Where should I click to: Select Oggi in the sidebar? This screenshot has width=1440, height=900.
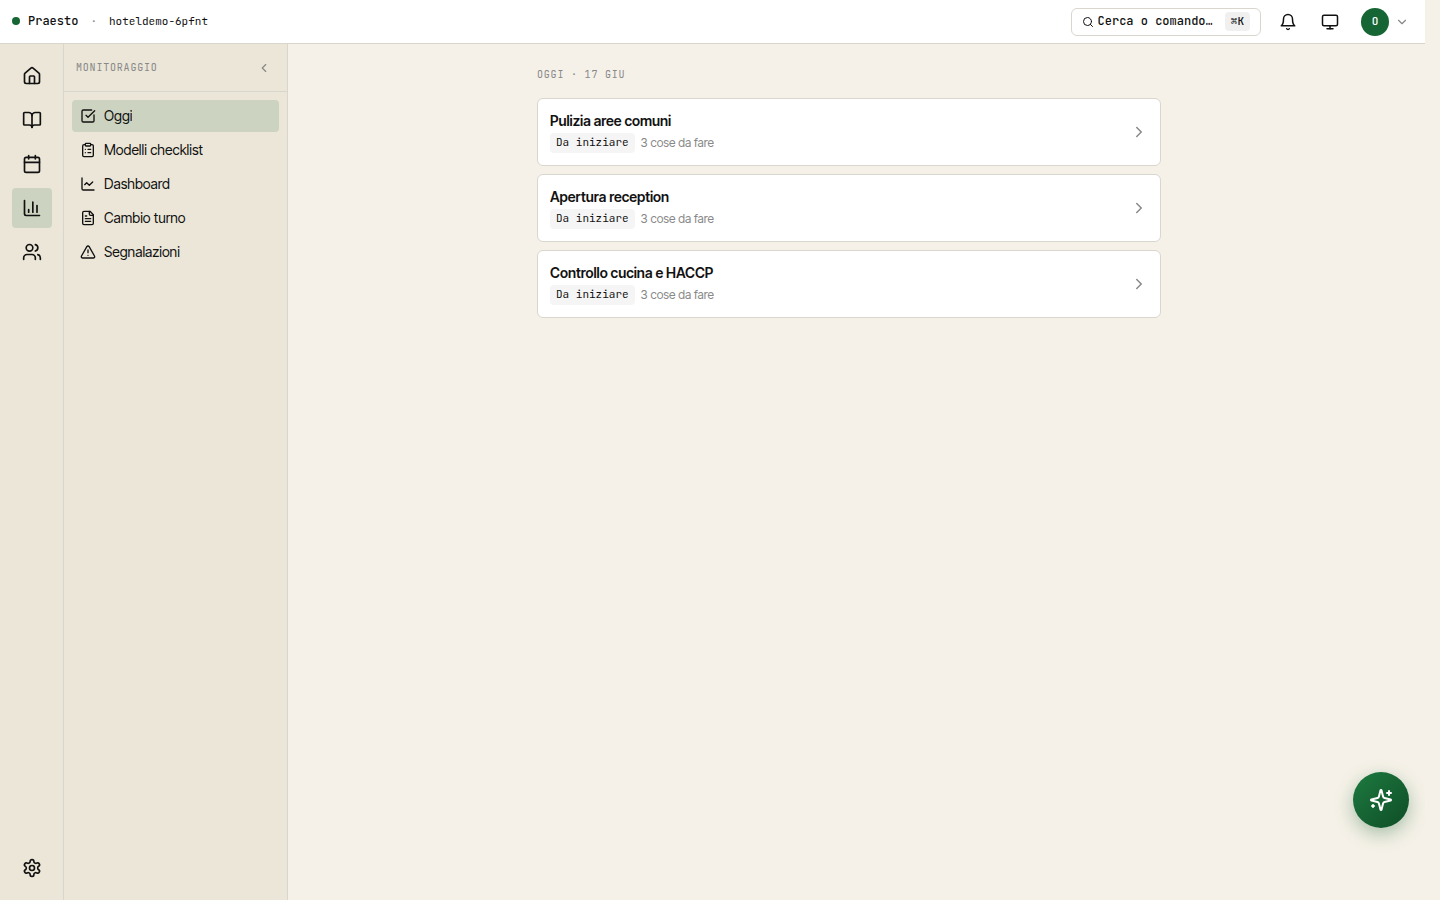[x=175, y=116]
